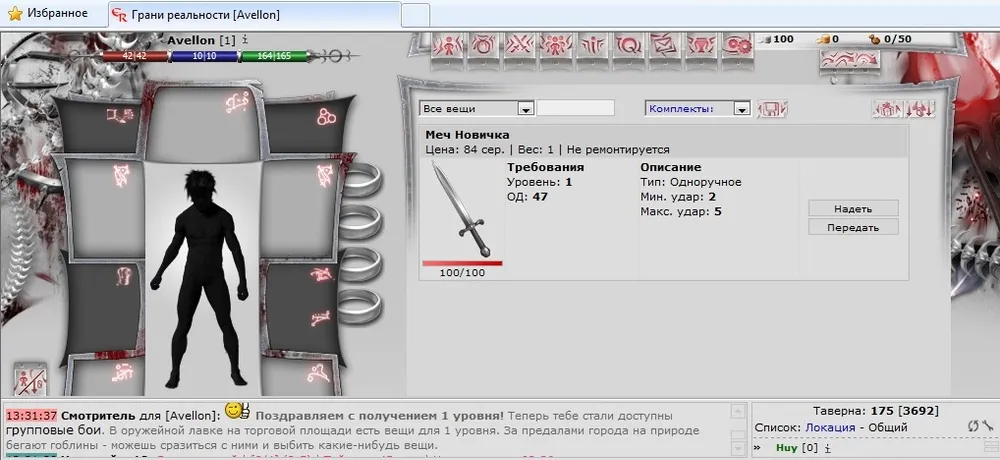Click the gift box icon above item list
Viewport: 1000px width, 460px height.
pos(887,108)
